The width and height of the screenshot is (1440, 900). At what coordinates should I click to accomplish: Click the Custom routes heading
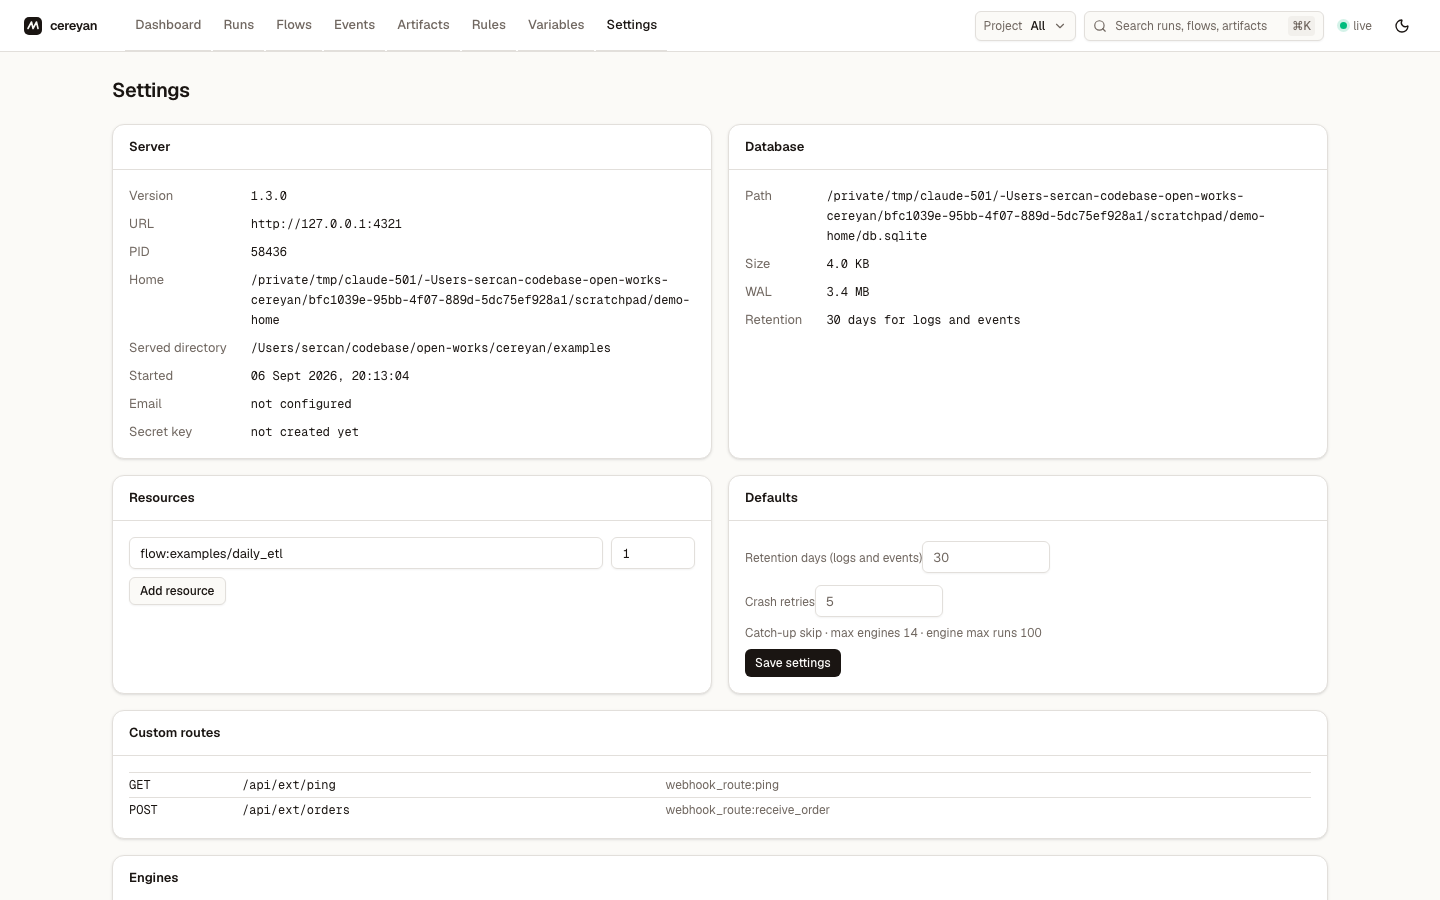click(175, 733)
